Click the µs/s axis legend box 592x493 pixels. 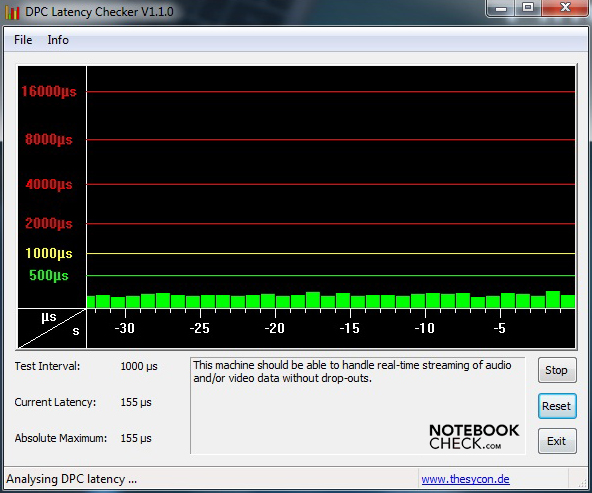(52, 328)
